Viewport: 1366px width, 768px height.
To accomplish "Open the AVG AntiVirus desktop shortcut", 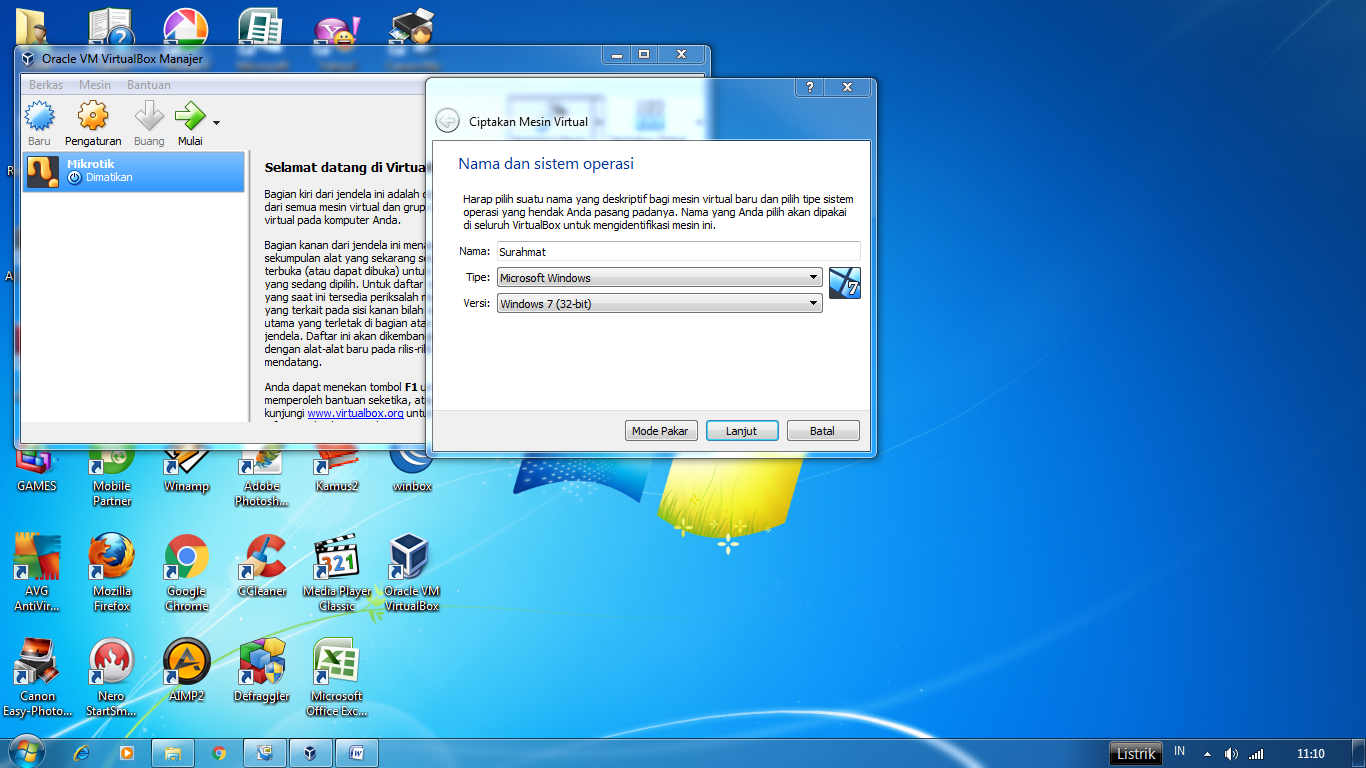I will [36, 572].
